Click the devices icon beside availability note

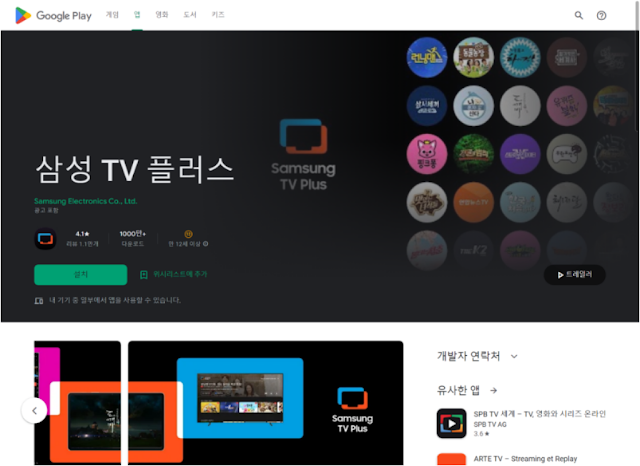click(x=39, y=301)
